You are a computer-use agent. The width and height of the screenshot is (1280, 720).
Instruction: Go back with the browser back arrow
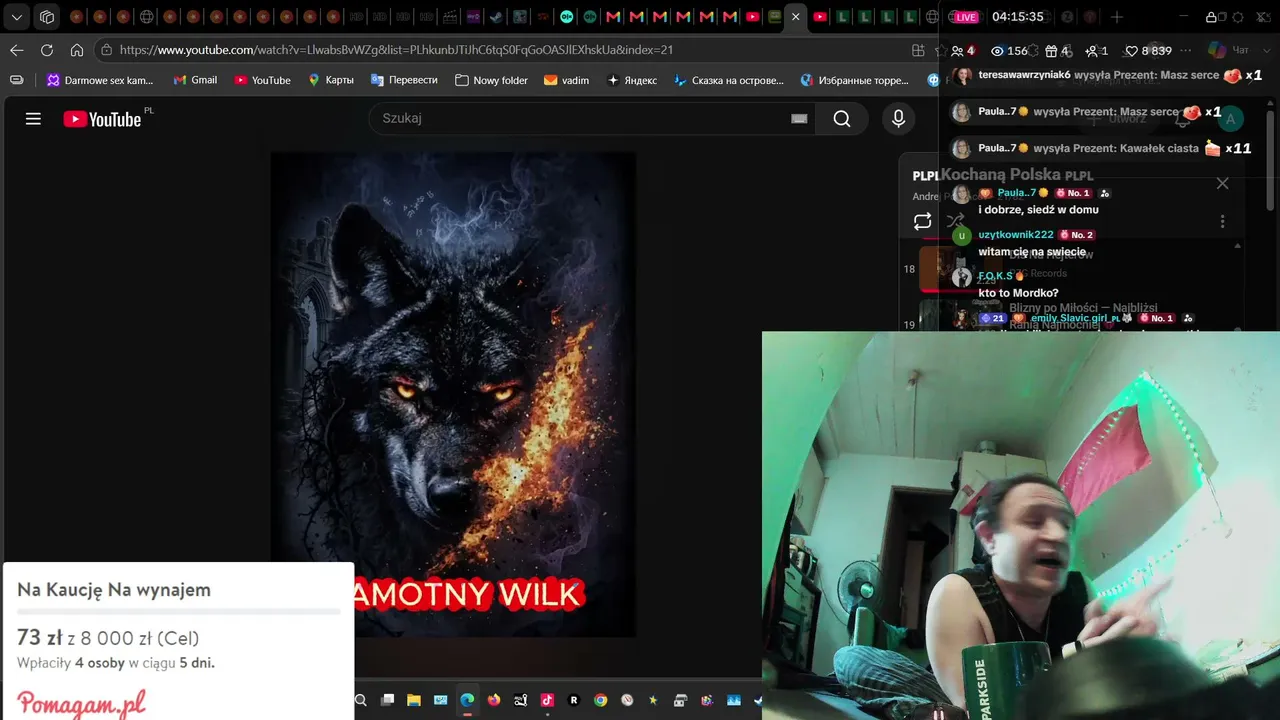[17, 50]
